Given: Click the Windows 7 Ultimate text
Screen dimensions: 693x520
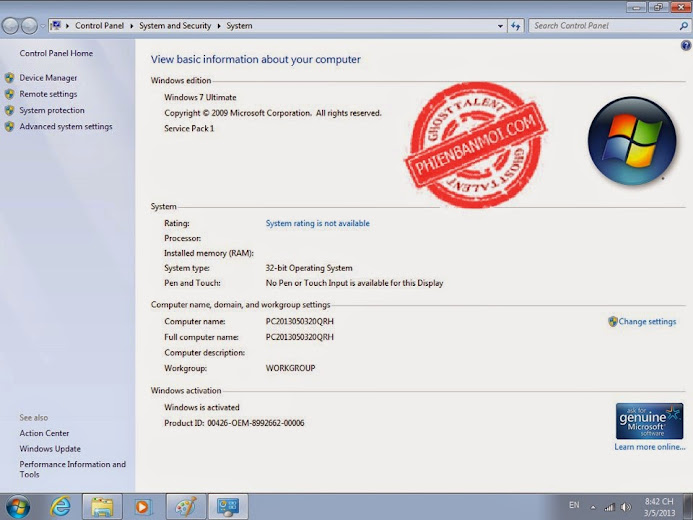Looking at the screenshot, I should (200, 97).
